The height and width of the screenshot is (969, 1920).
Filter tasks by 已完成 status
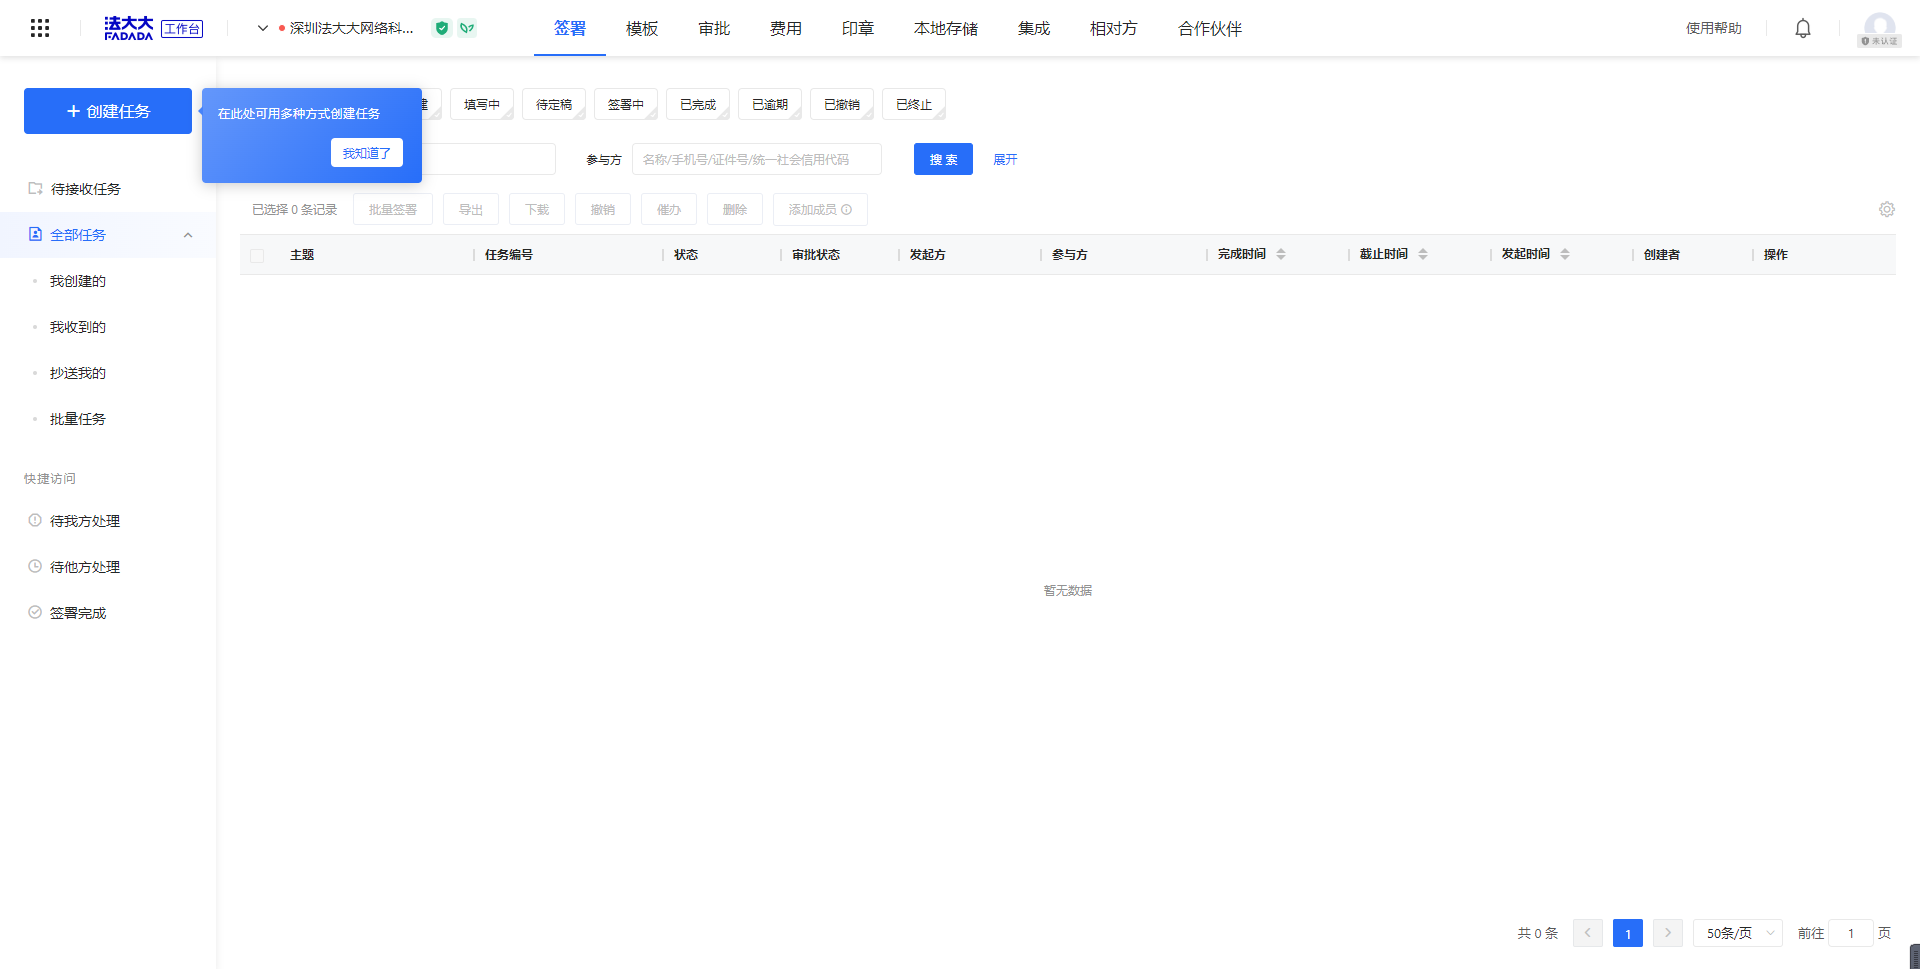click(697, 104)
